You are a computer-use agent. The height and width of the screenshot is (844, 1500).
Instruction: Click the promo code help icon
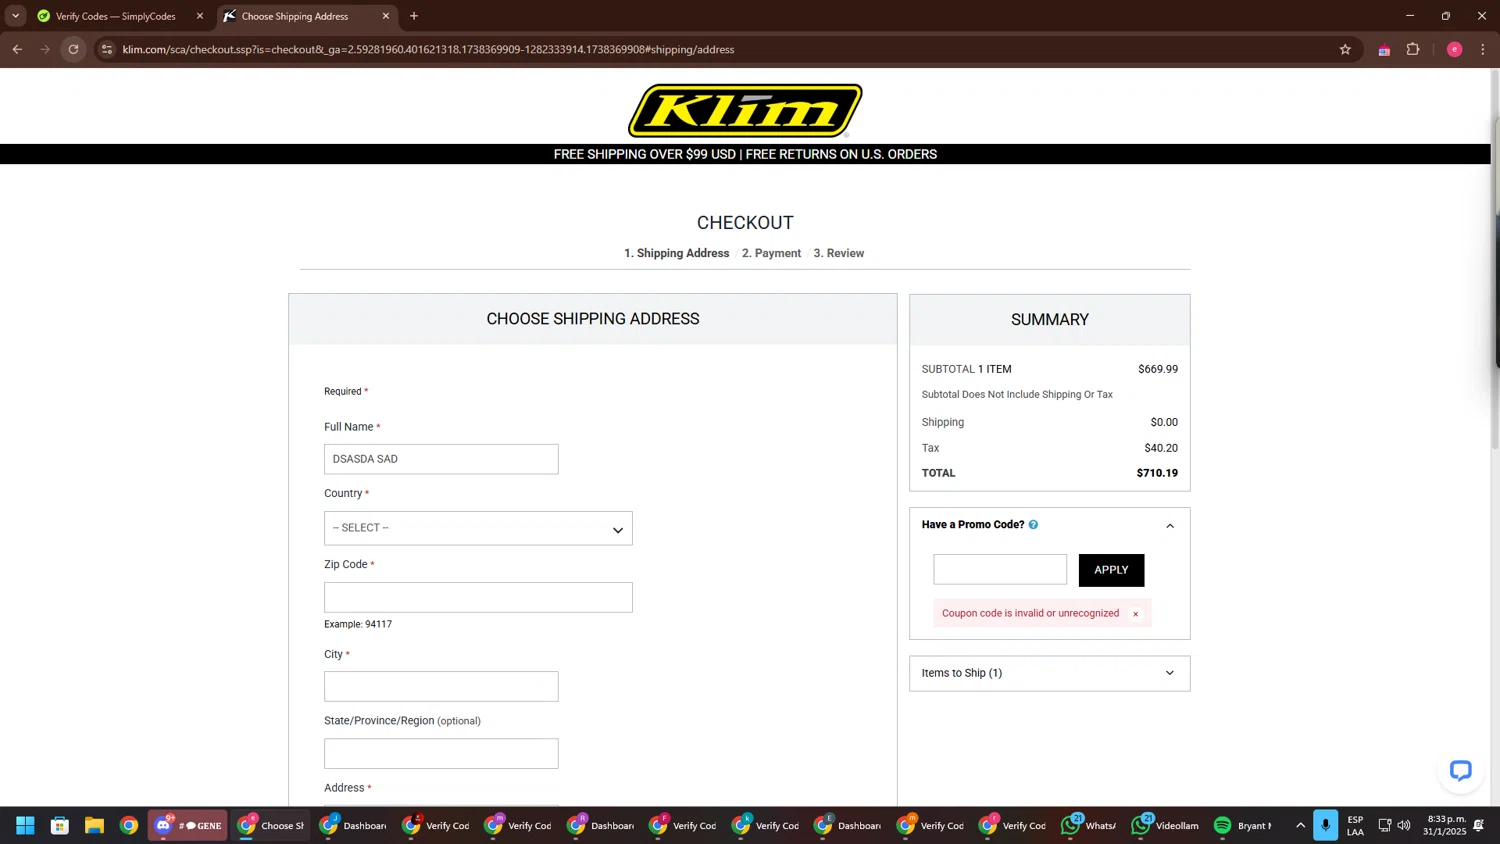coord(1033,525)
